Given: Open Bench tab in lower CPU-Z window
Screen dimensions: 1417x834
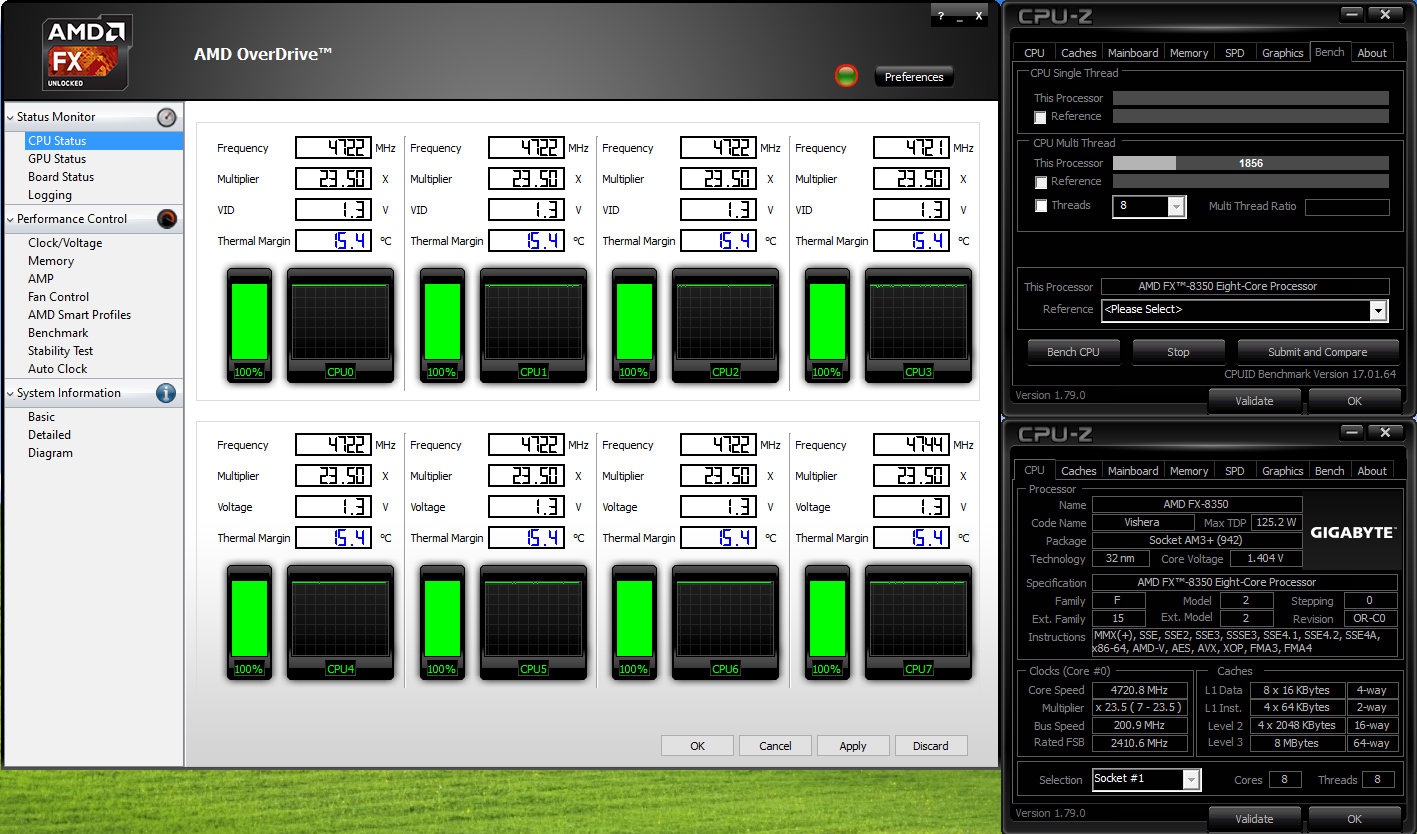Looking at the screenshot, I should (x=1329, y=471).
